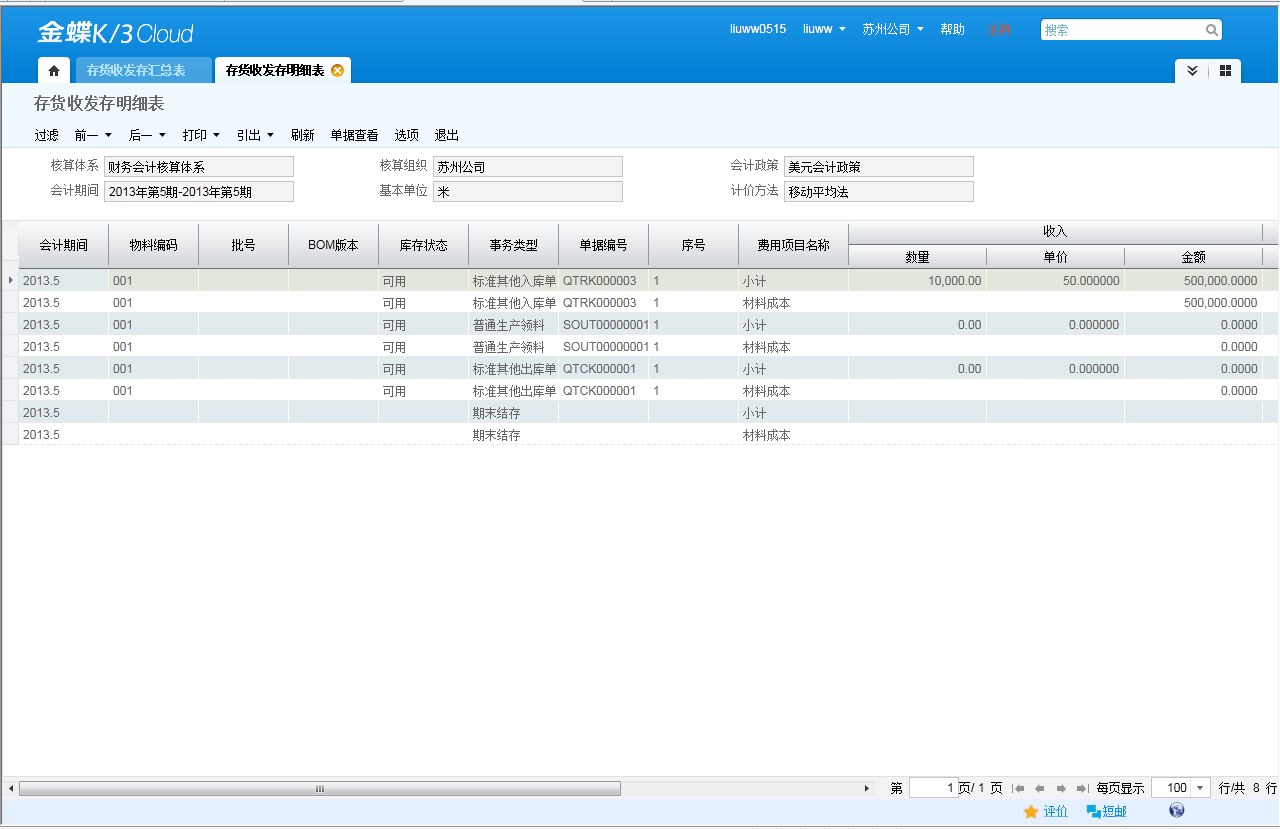
Task: Click the 注销 logout link
Action: (x=997, y=30)
